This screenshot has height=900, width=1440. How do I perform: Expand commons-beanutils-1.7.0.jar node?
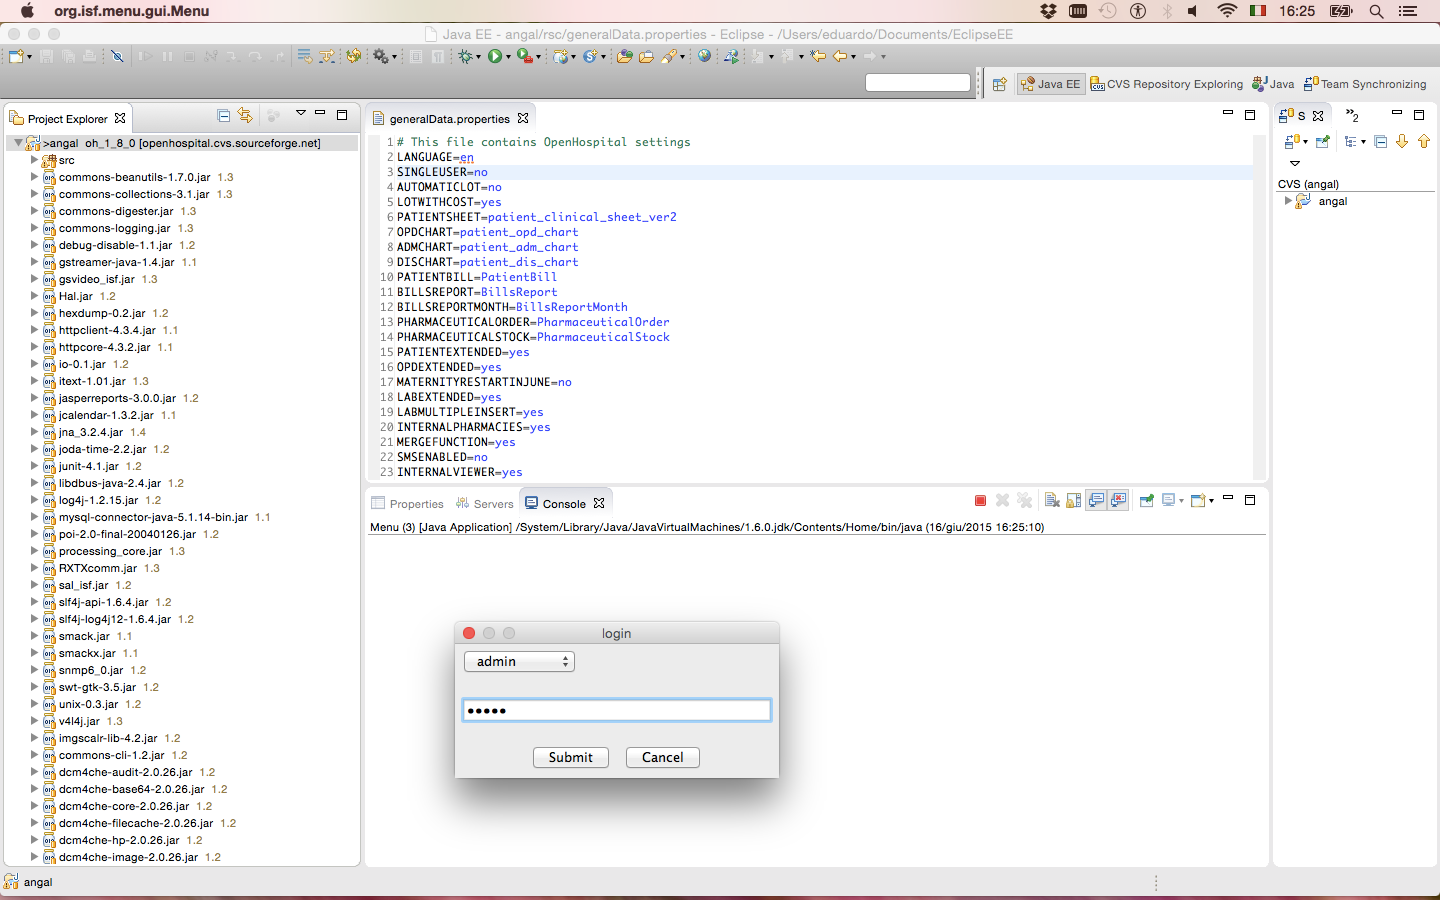[34, 177]
